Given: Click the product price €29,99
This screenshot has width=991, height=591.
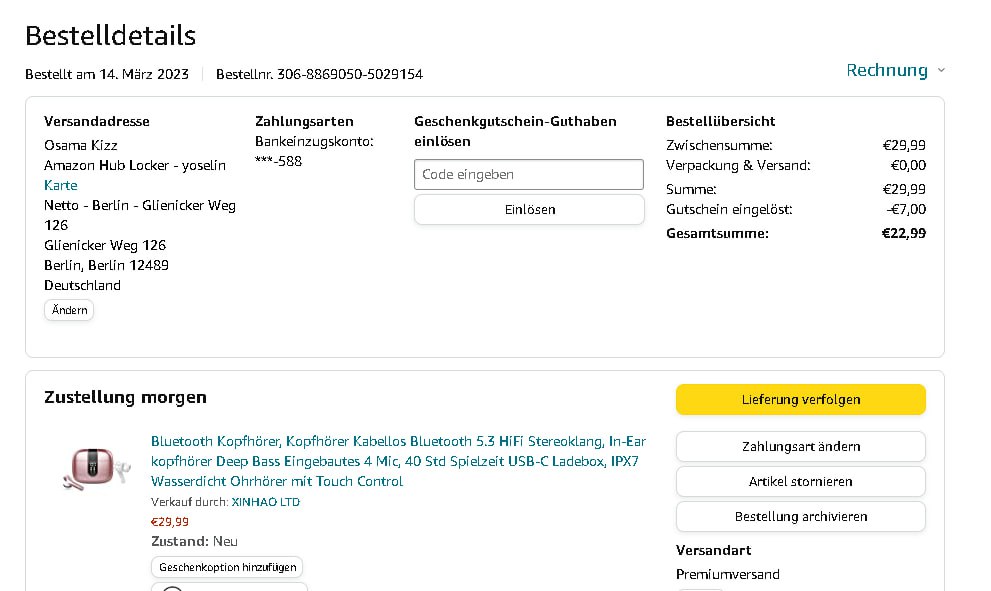Looking at the screenshot, I should click(169, 521).
